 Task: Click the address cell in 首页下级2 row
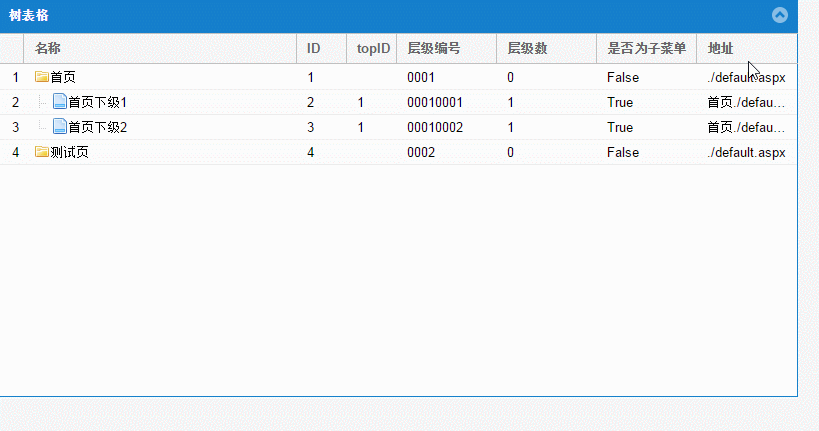point(746,127)
